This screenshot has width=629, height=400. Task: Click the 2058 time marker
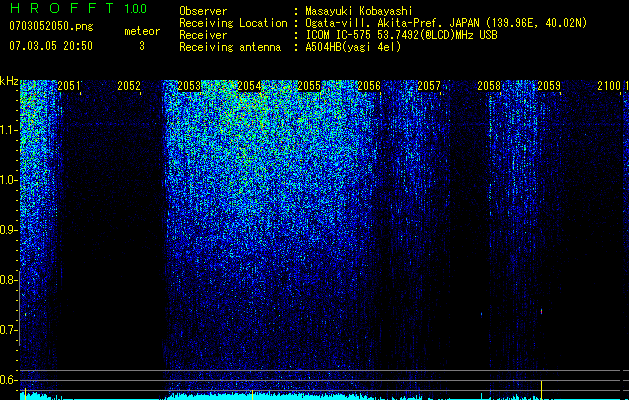(489, 86)
